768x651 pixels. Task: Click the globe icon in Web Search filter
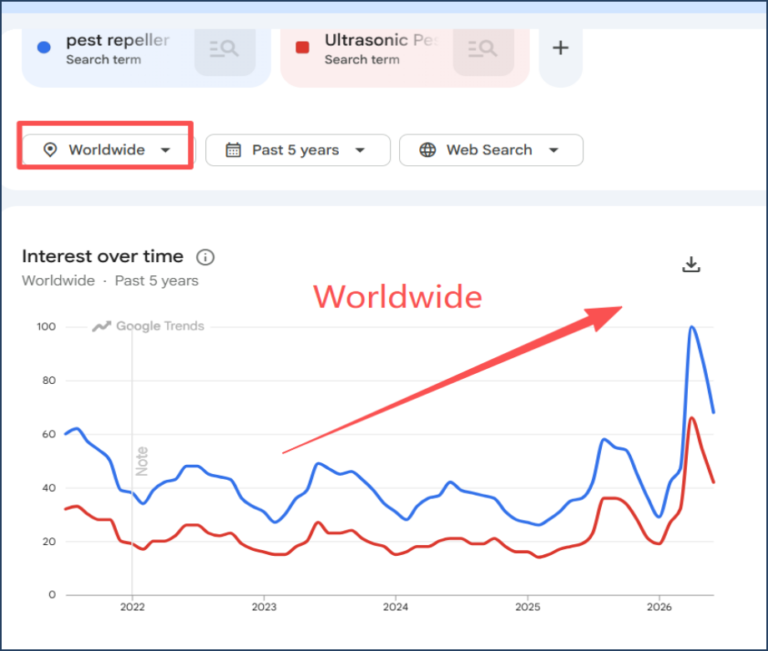tap(428, 150)
